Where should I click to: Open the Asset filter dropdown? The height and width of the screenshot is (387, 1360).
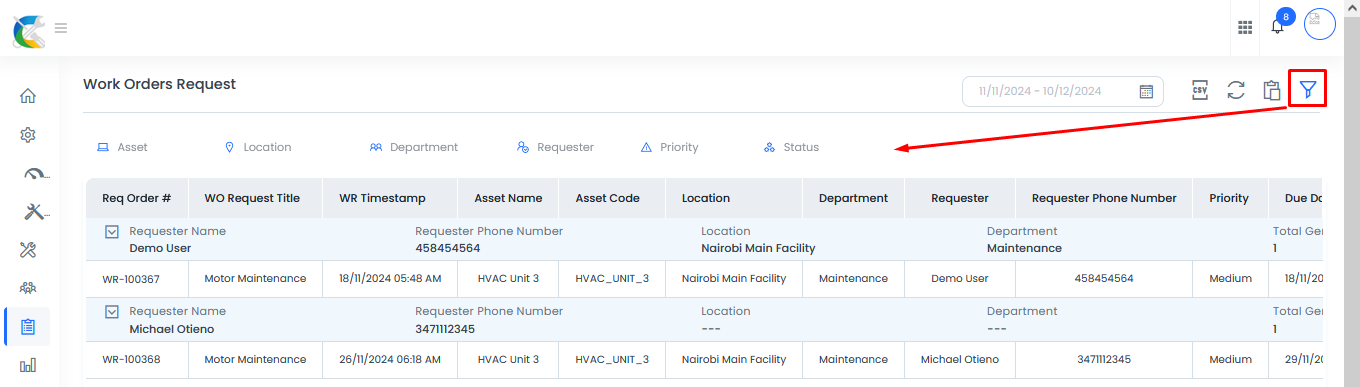click(x=122, y=147)
